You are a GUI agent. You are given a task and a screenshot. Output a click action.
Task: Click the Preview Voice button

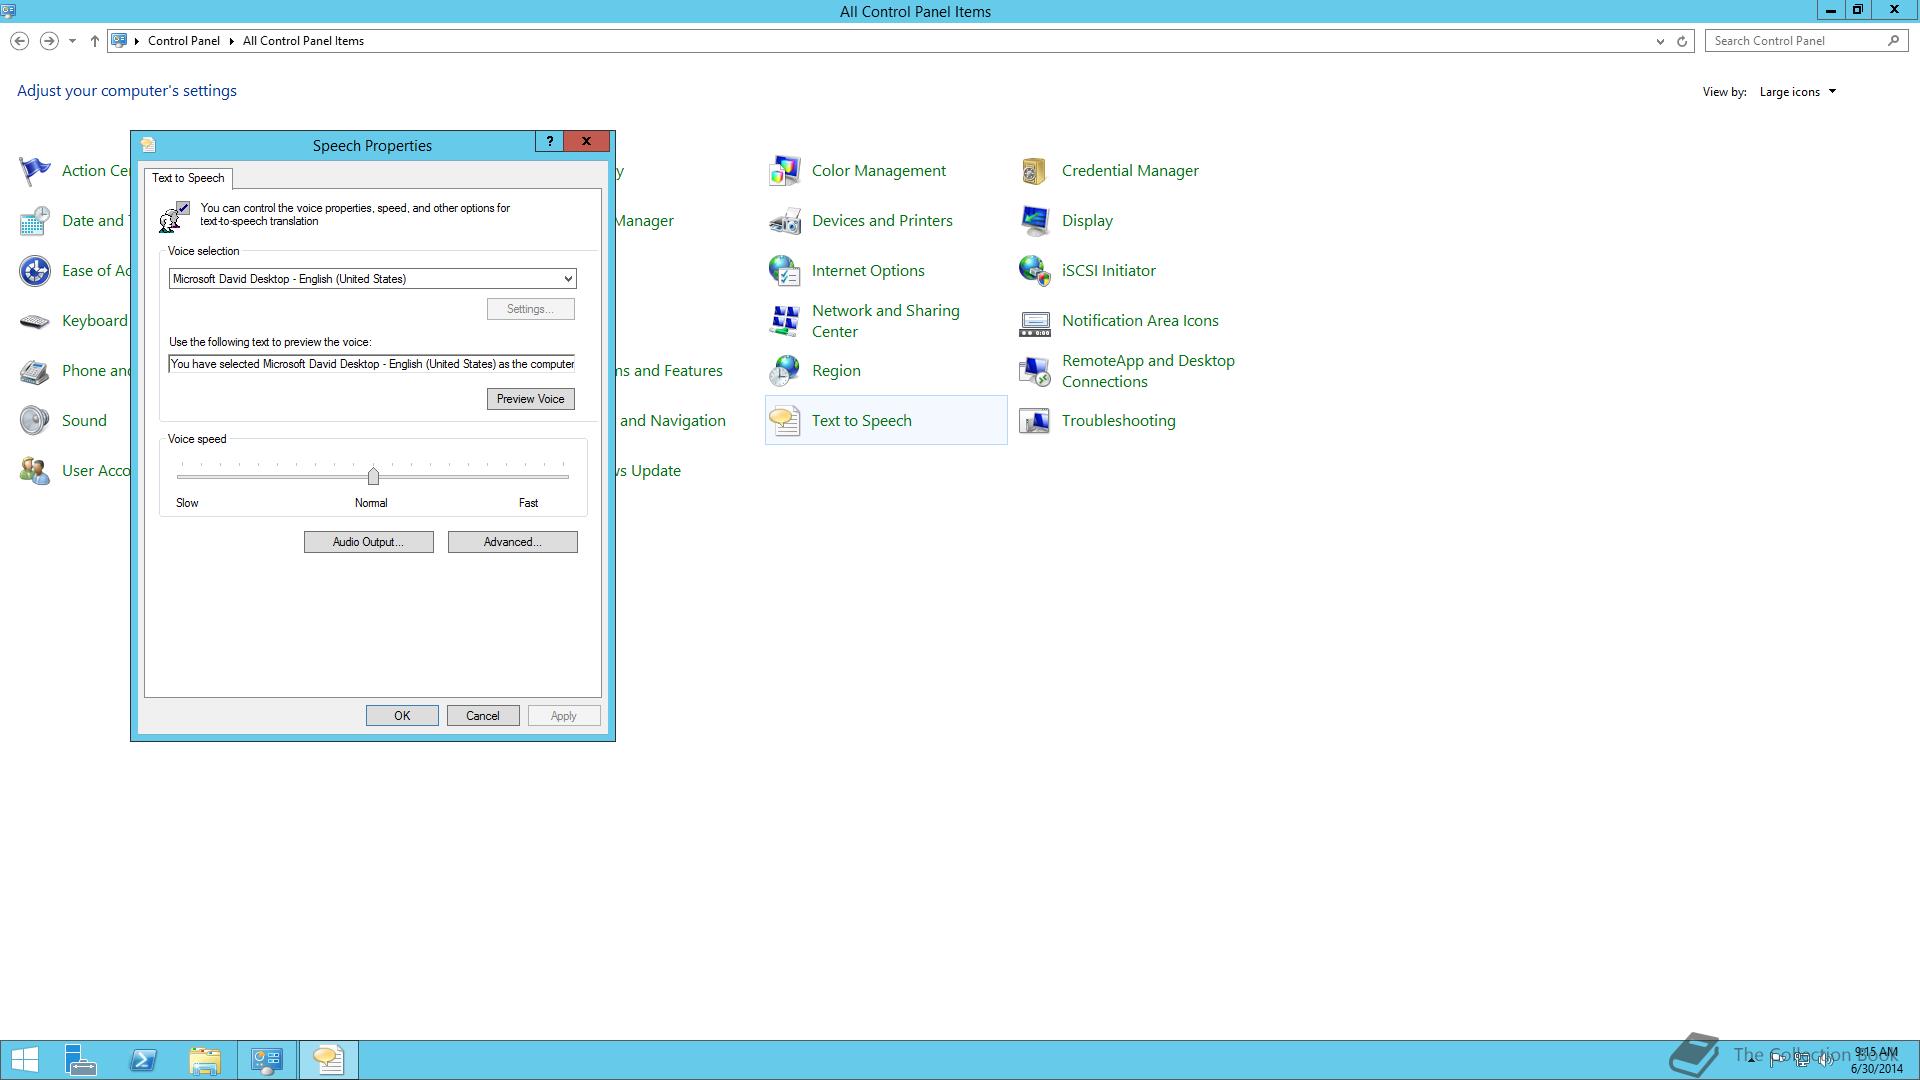tap(530, 399)
